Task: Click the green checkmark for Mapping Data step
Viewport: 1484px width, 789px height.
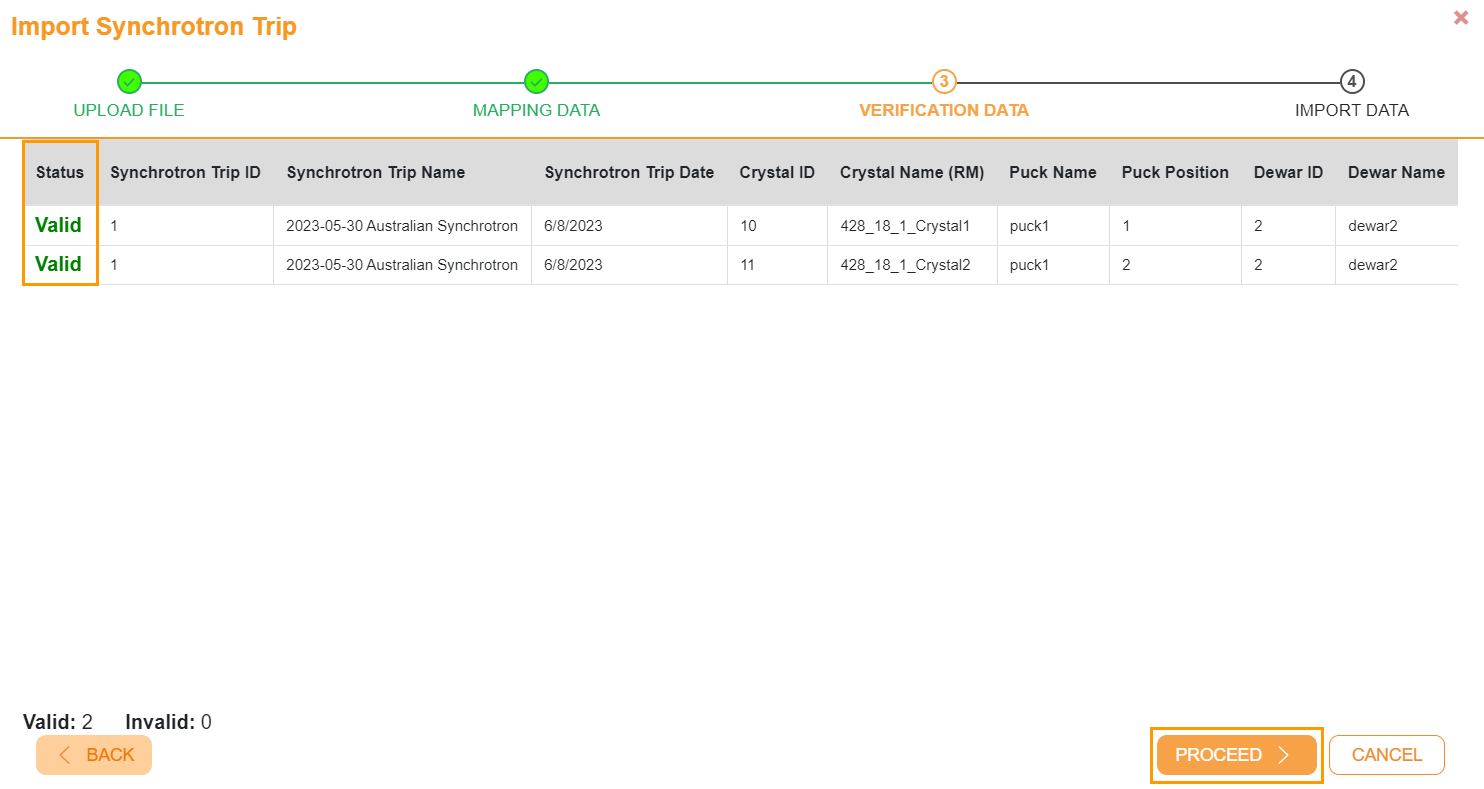Action: pos(536,81)
